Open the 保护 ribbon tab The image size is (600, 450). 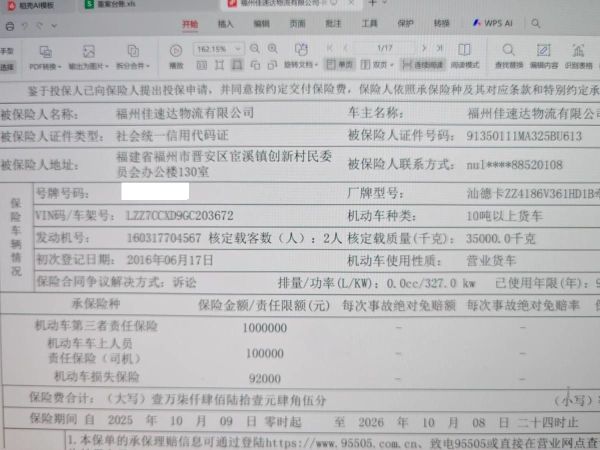(405, 24)
